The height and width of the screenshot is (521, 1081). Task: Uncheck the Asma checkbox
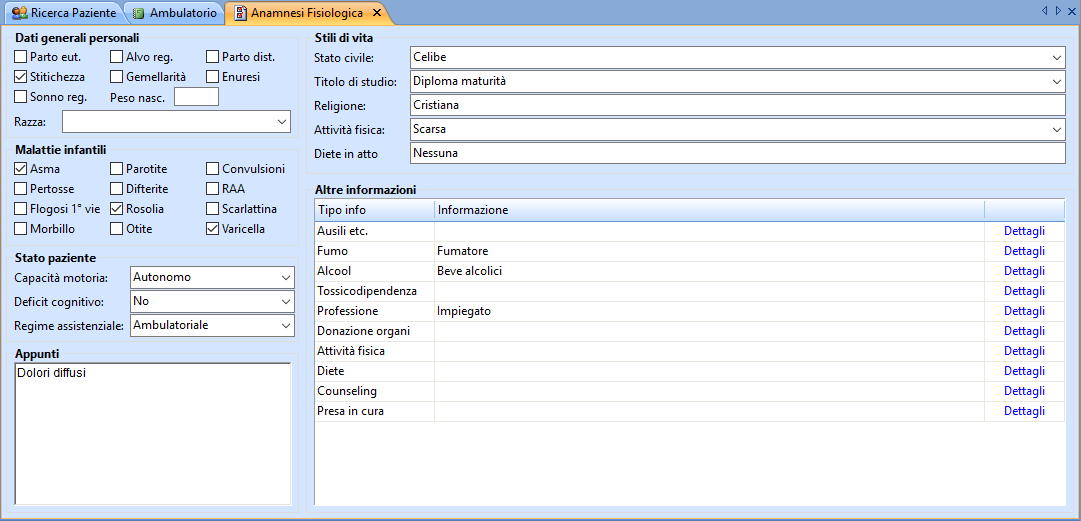point(21,169)
